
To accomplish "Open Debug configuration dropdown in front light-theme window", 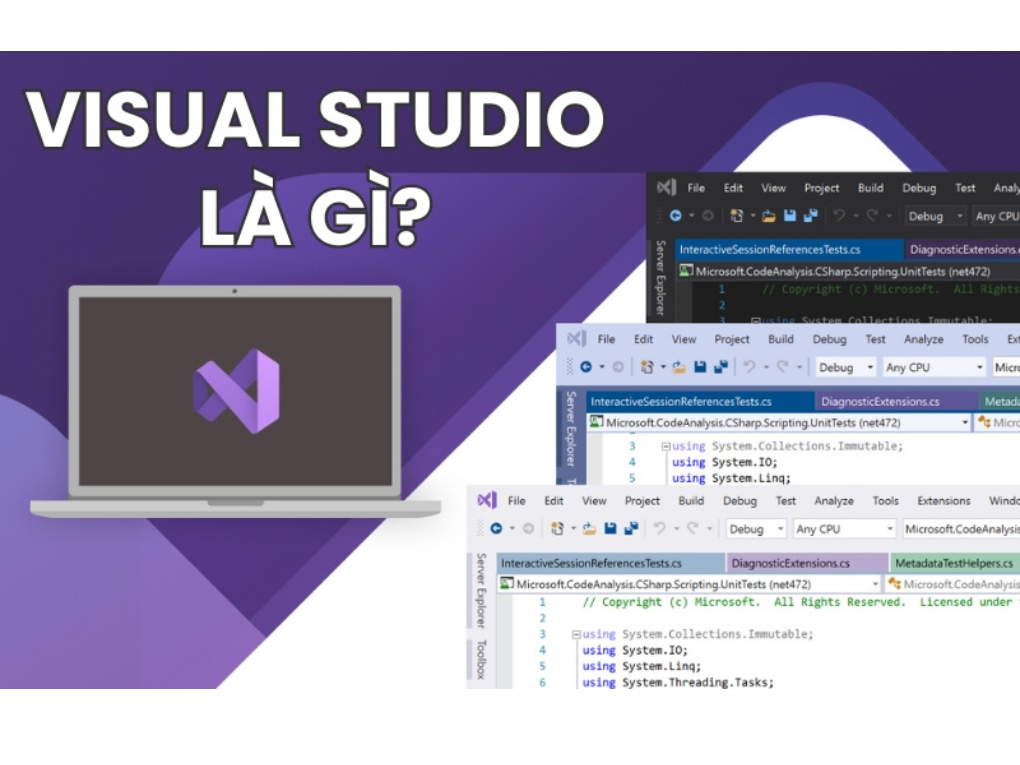I will (755, 529).
